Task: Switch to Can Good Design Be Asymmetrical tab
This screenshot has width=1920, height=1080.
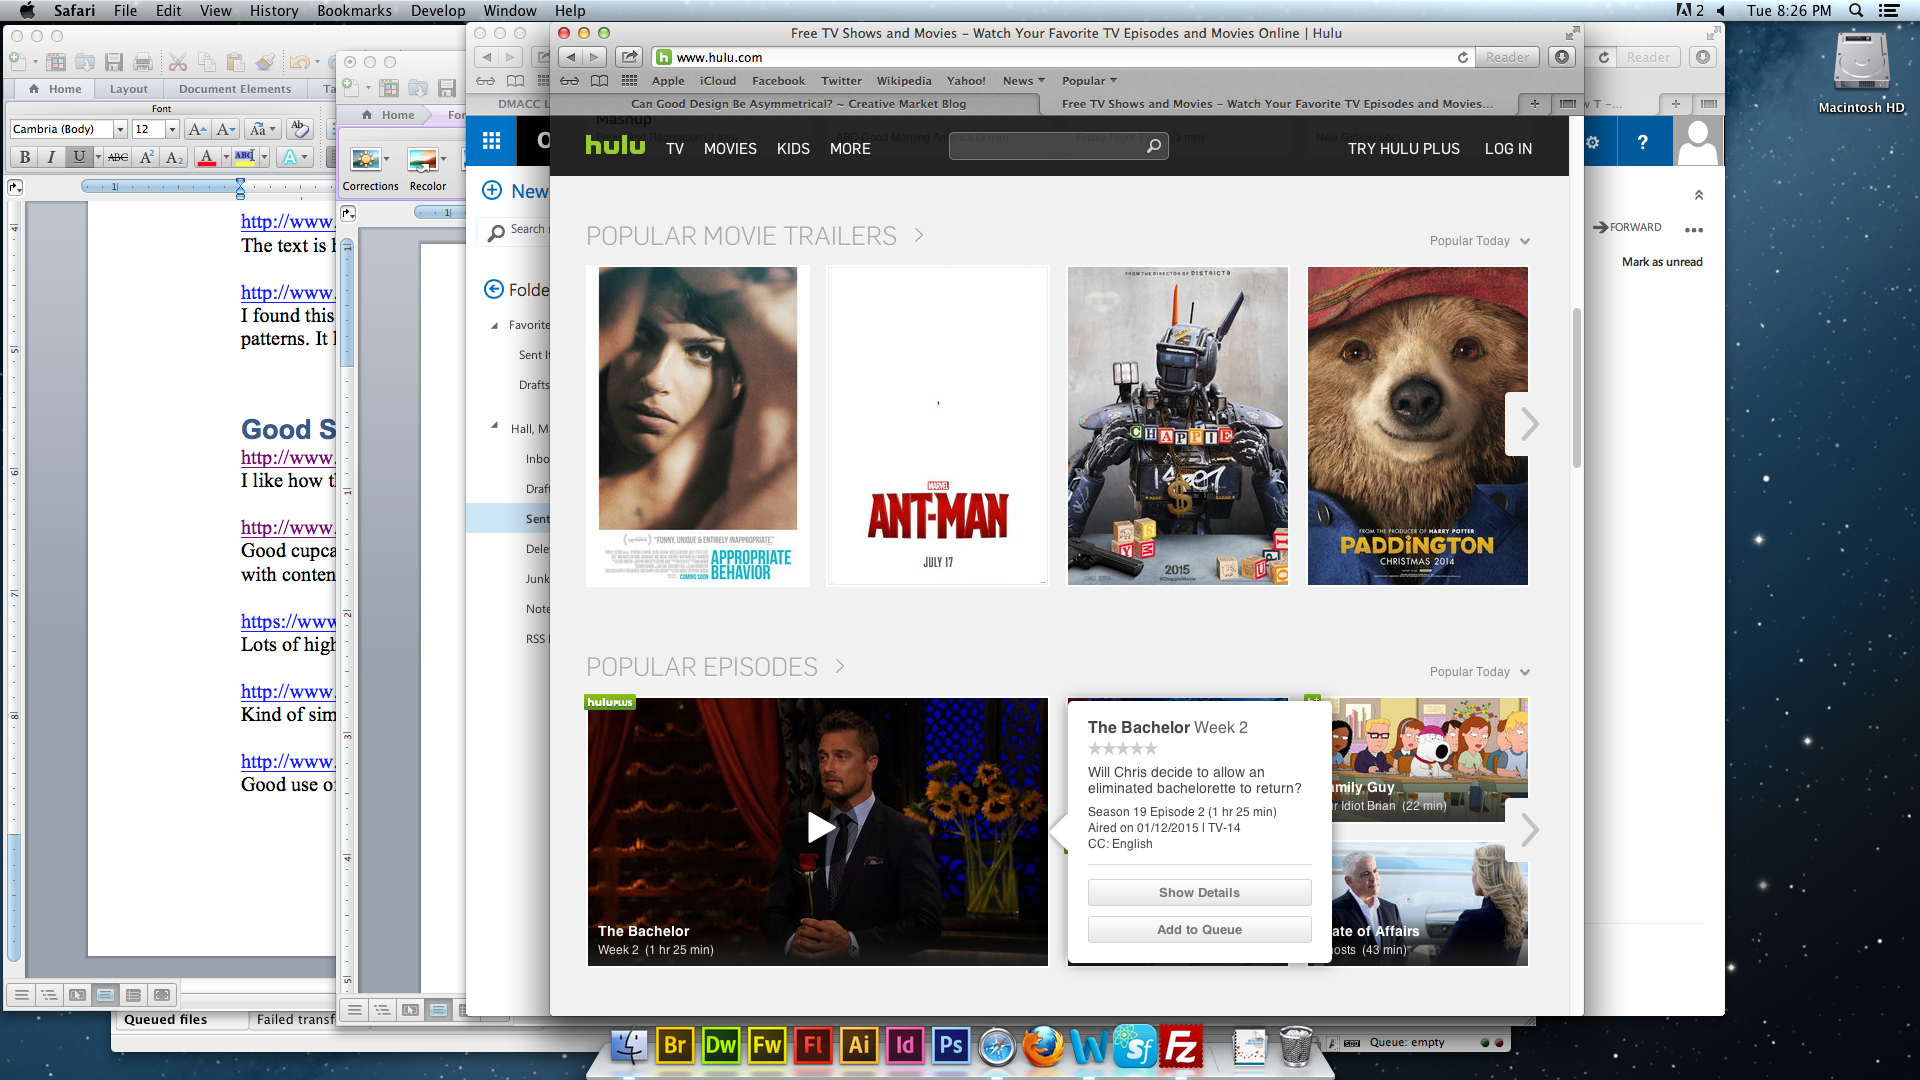Action: tap(797, 104)
